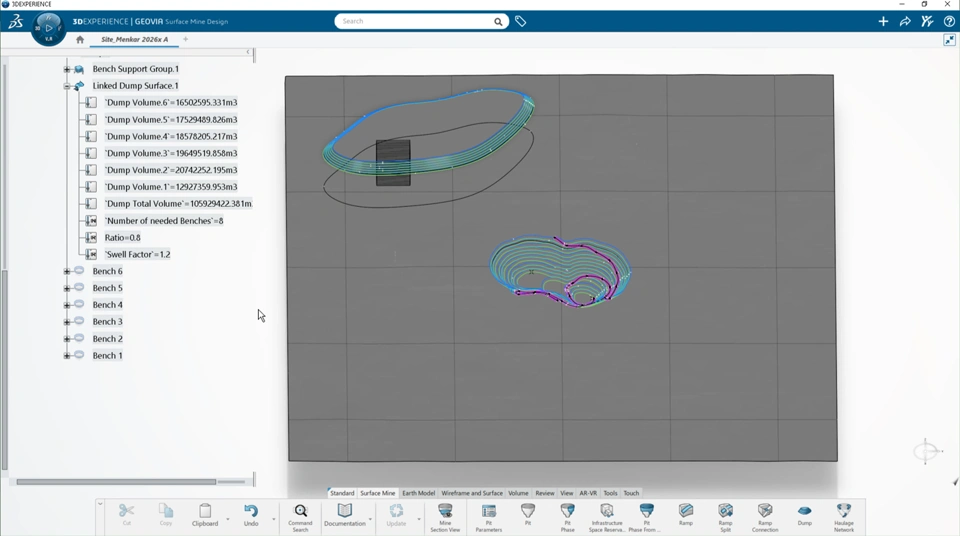Image resolution: width=960 pixels, height=536 pixels.
Task: Select the Pit tool
Action: [528, 515]
